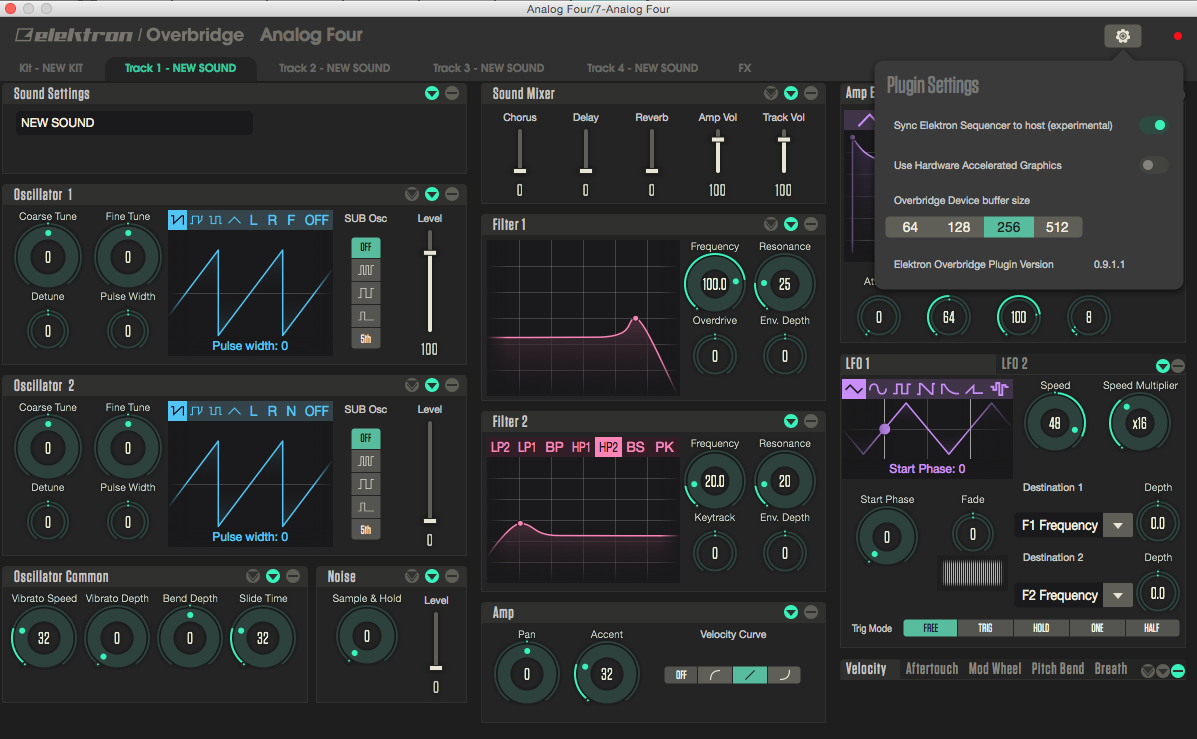Turn OFF Oscillator 1 waveform

pos(316,220)
